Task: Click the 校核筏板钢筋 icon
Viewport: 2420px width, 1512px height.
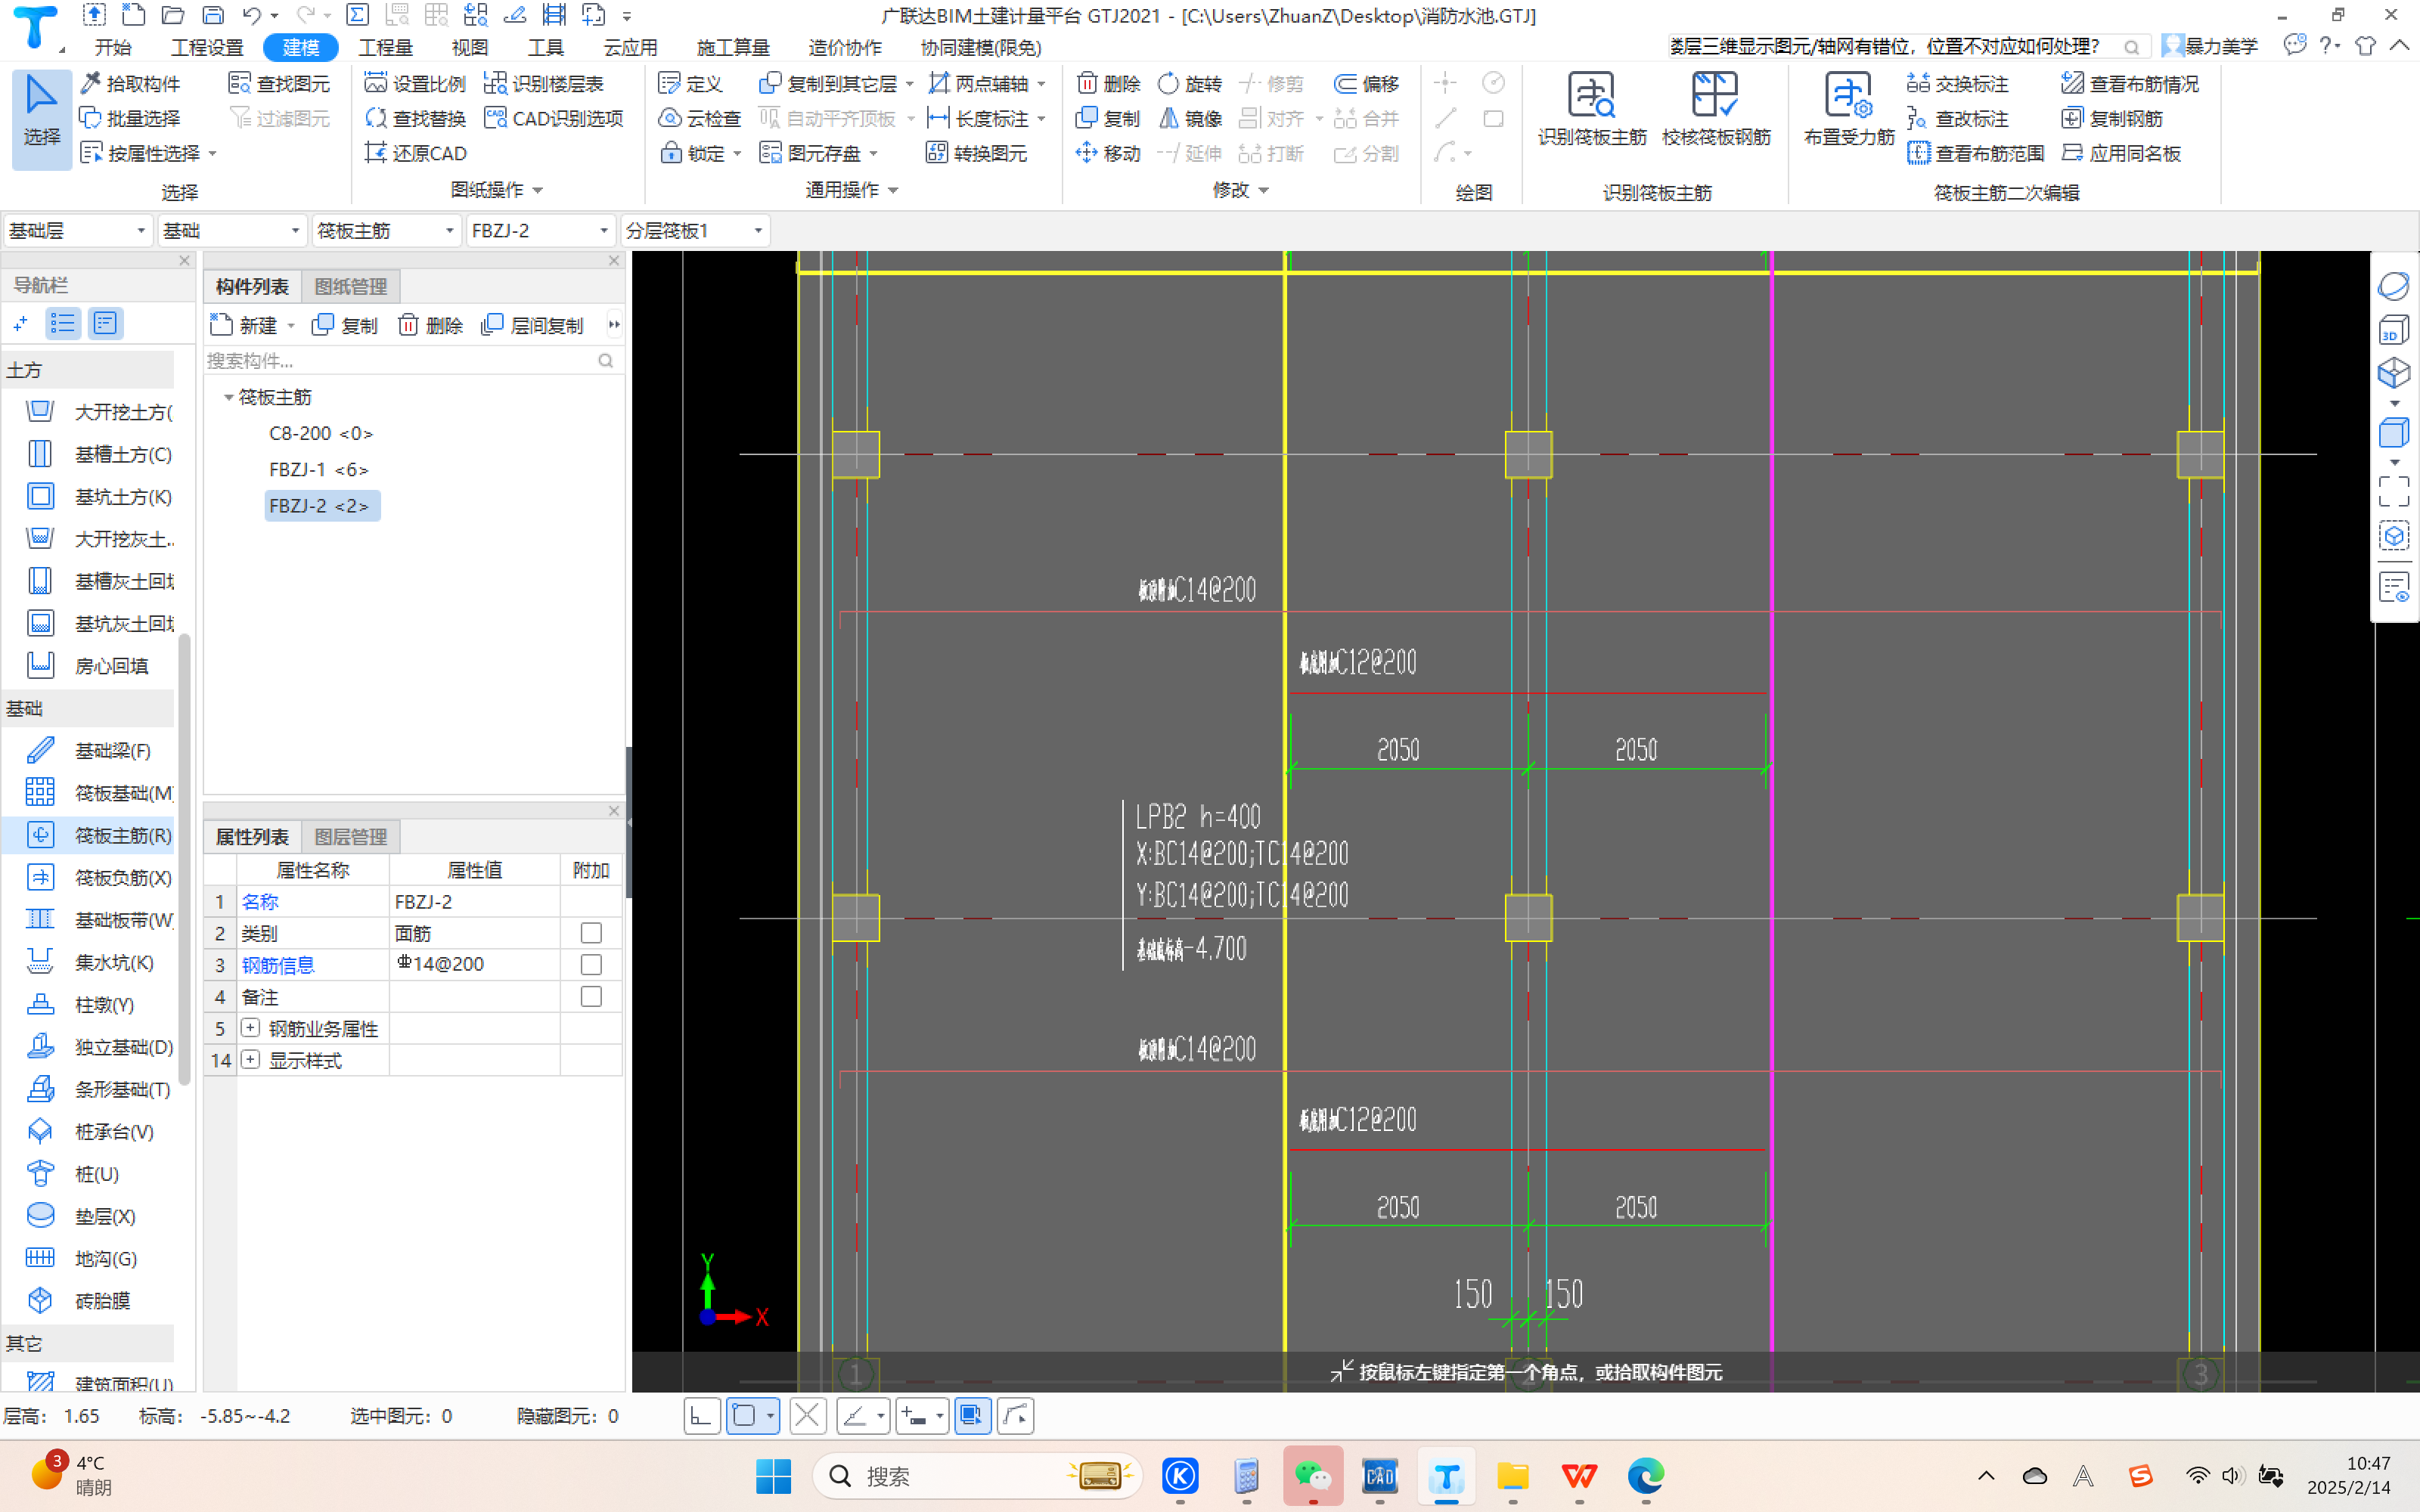Action: pyautogui.click(x=1715, y=97)
